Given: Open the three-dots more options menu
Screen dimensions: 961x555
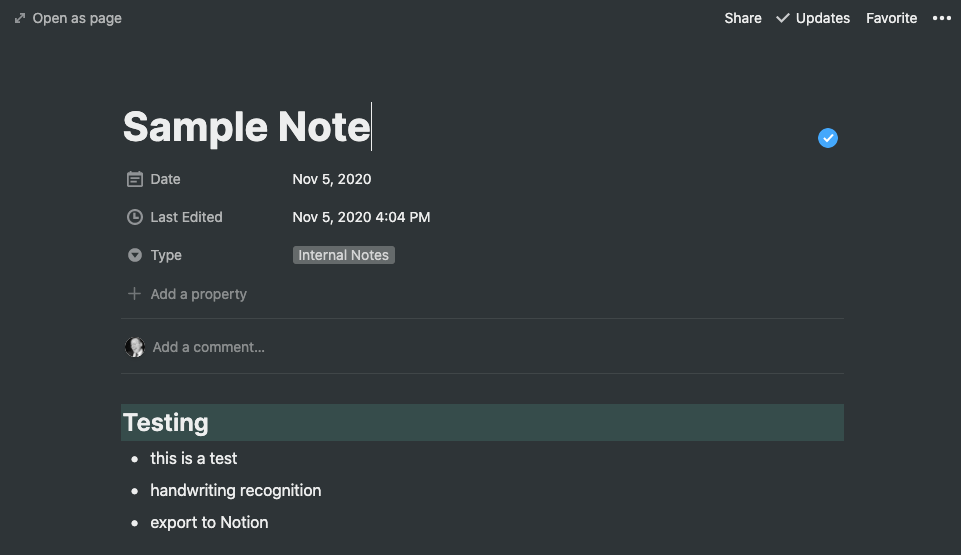Looking at the screenshot, I should pos(941,18).
